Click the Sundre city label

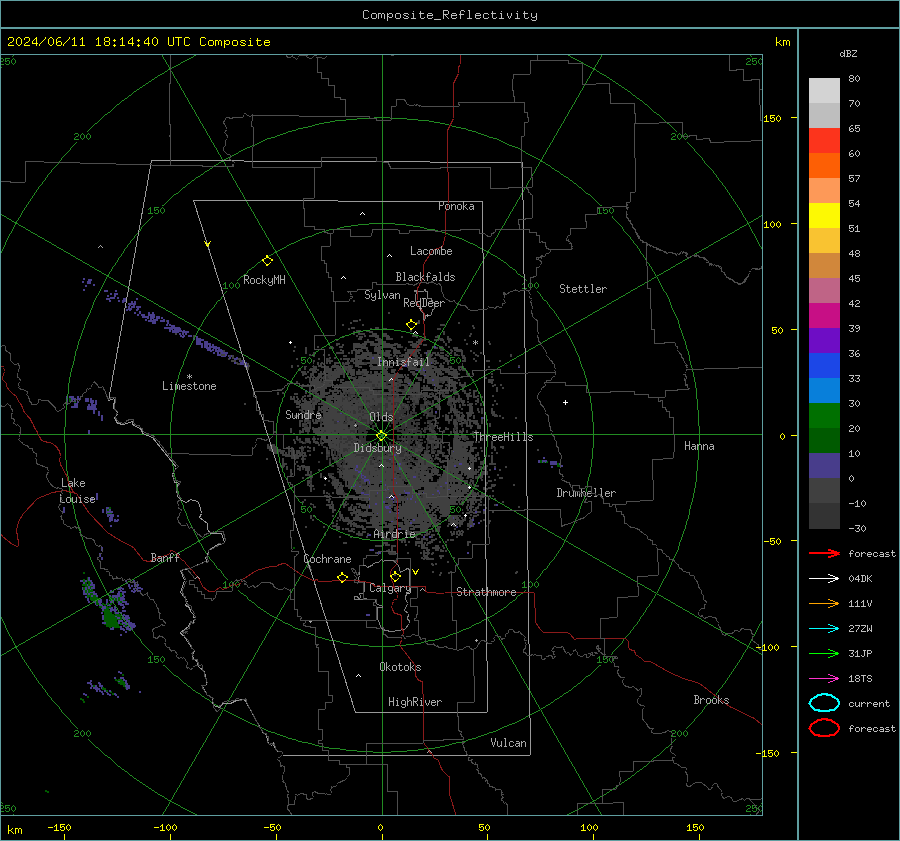coord(303,414)
